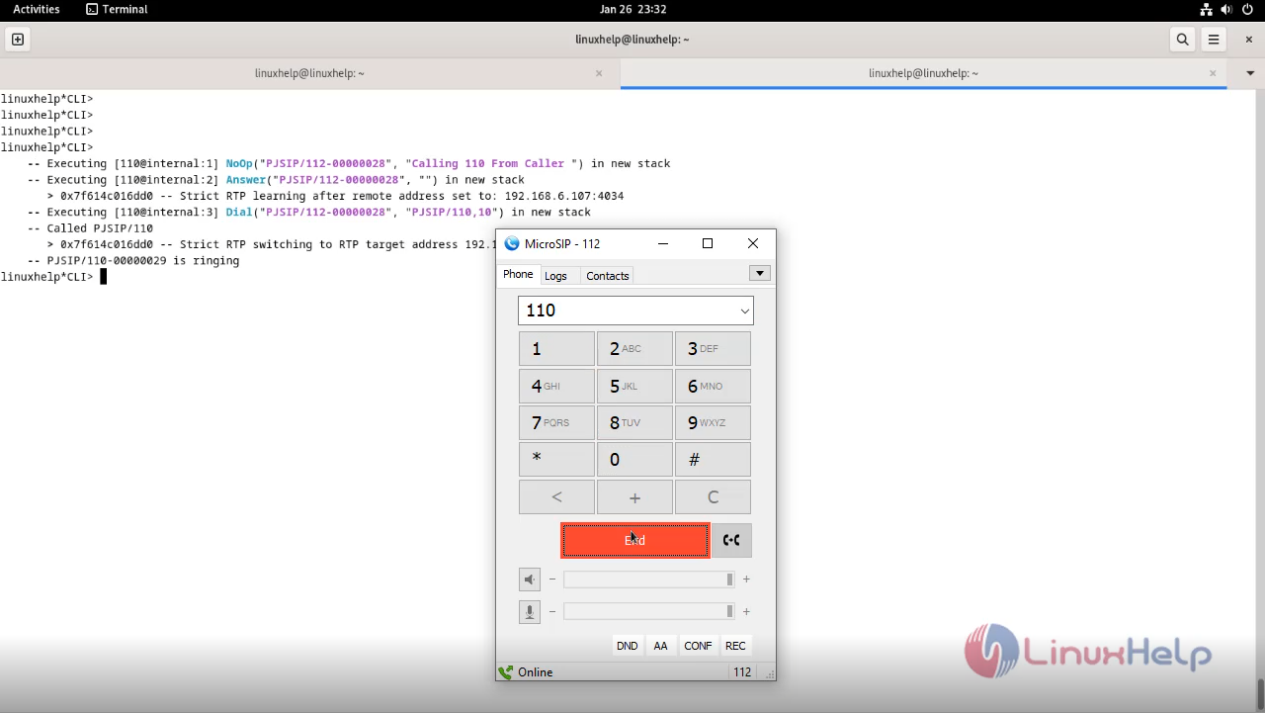Dial digit 4 GHI on keypad
The image size is (1265, 713).
(x=556, y=386)
